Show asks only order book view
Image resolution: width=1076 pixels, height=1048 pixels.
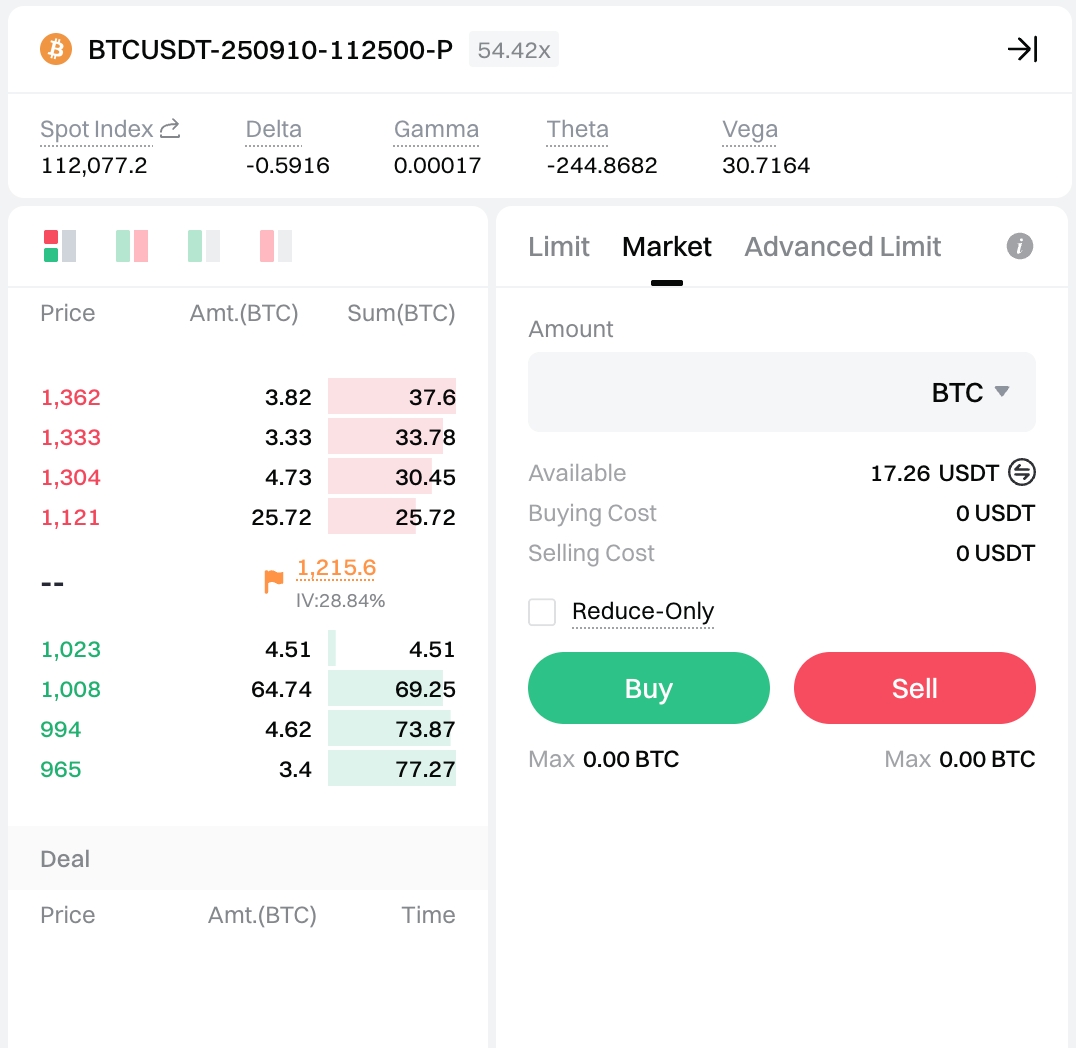(x=276, y=246)
